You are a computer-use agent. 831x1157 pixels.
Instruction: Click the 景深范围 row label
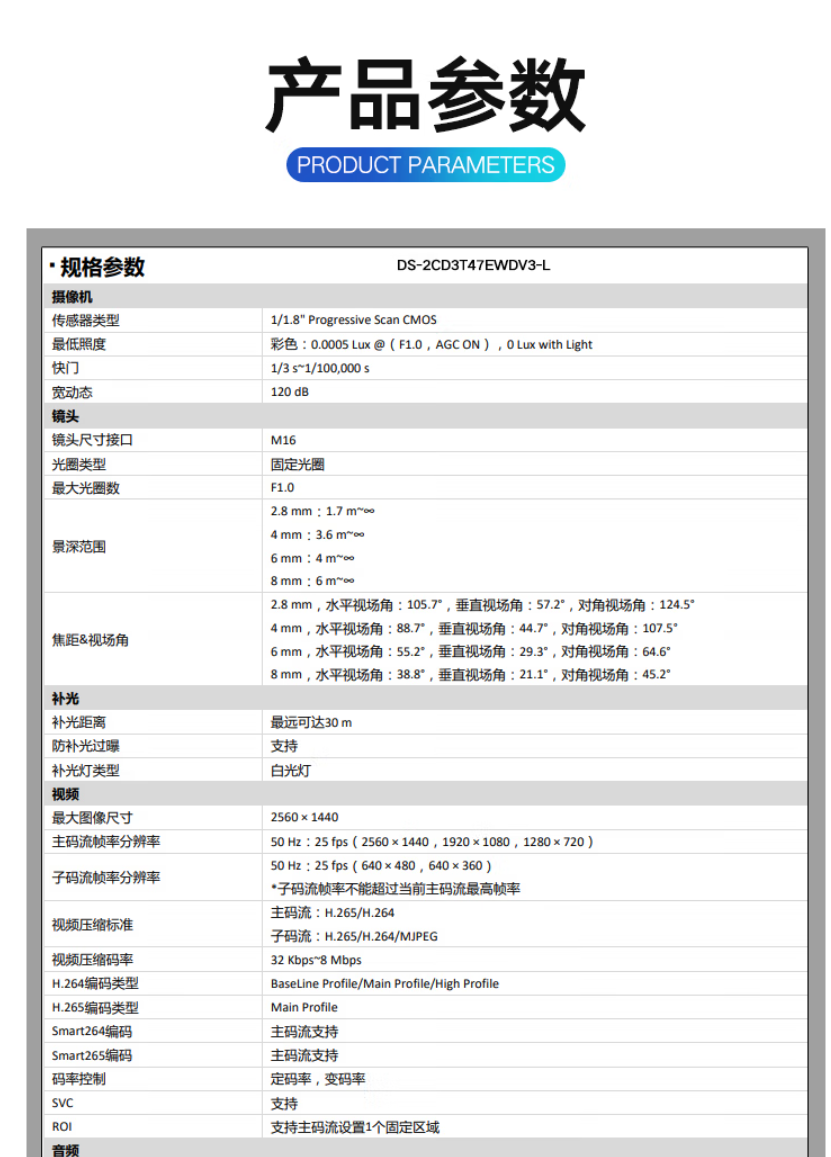(x=79, y=547)
